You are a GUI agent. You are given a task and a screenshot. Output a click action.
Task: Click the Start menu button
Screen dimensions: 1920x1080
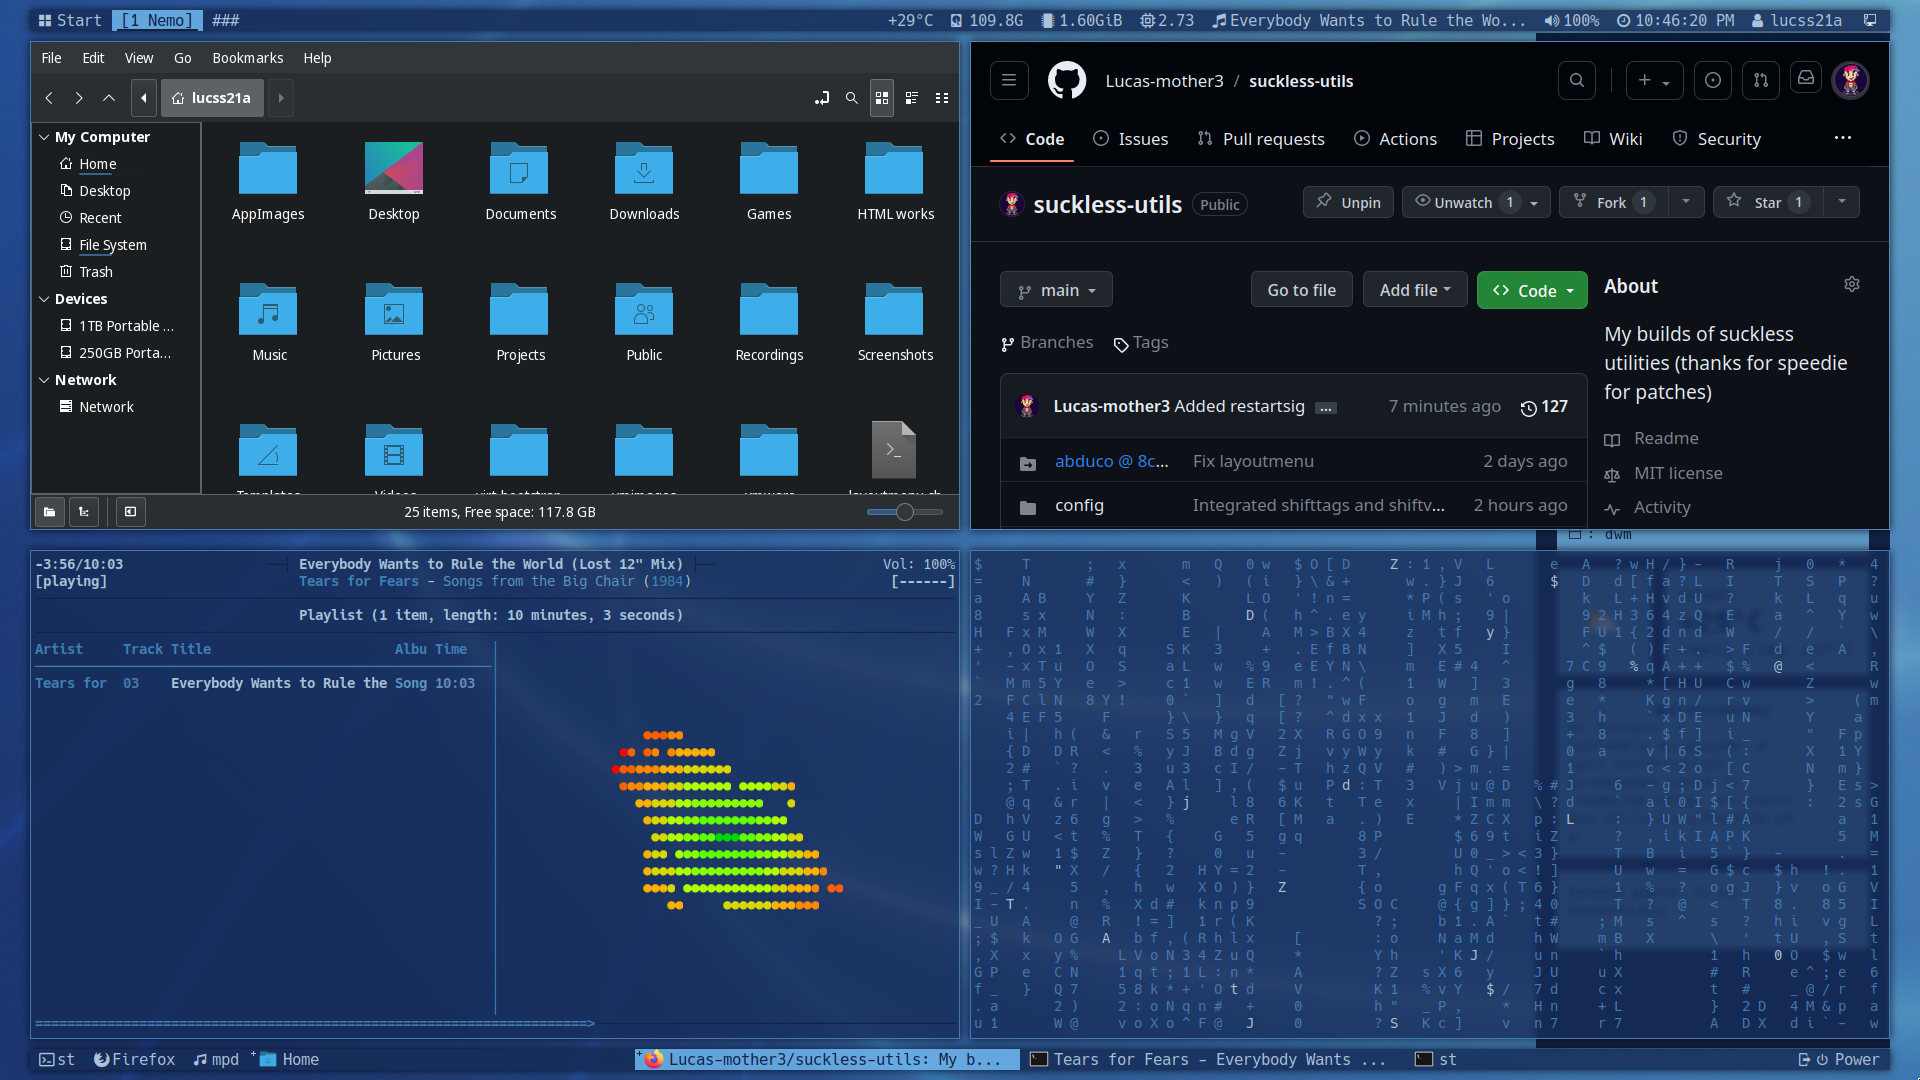(x=69, y=20)
